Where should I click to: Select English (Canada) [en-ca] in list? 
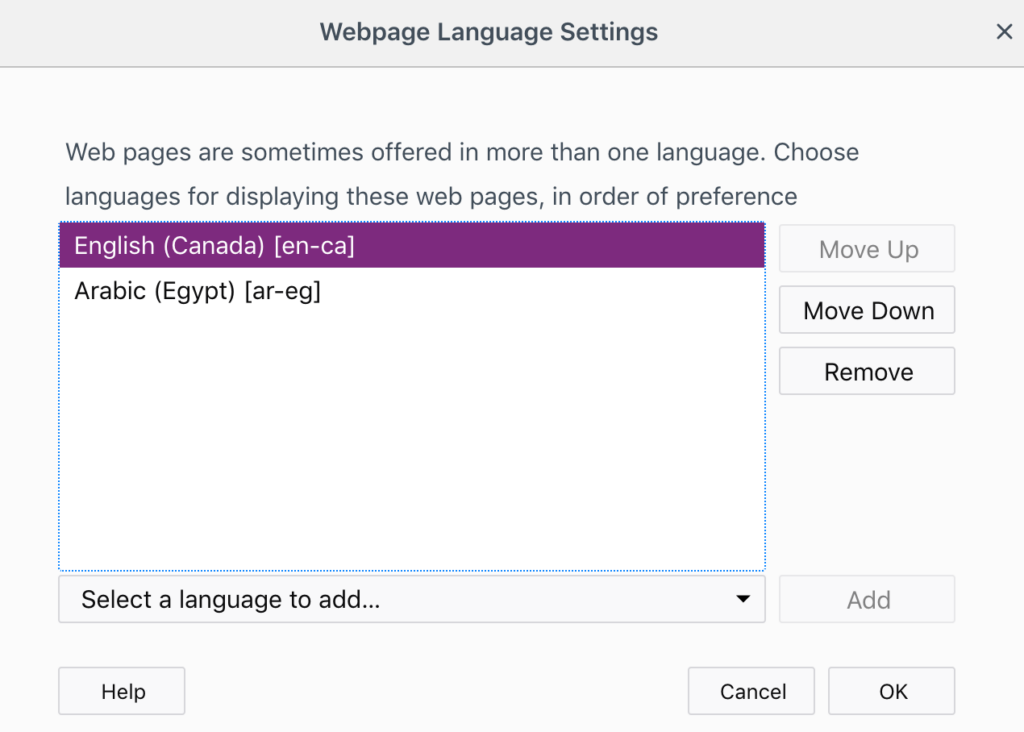pyautogui.click(x=412, y=246)
